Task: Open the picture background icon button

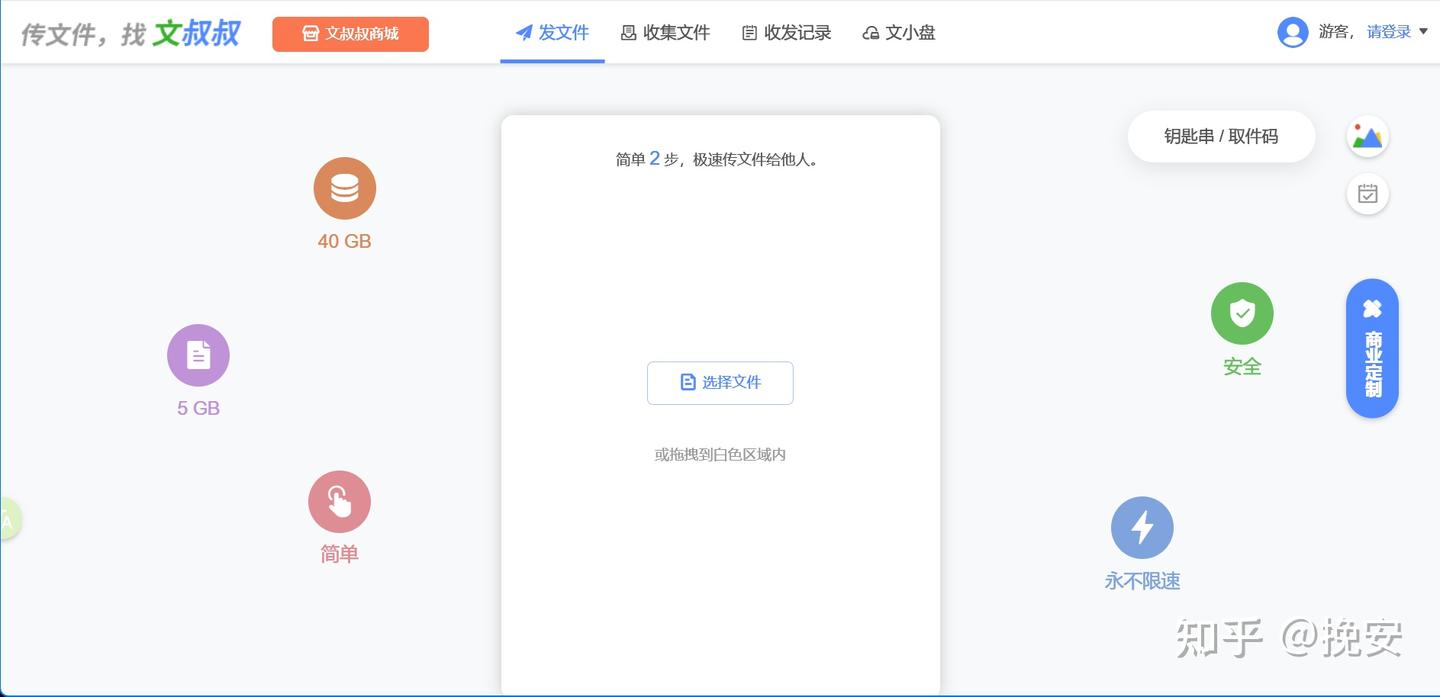Action: (x=1367, y=137)
